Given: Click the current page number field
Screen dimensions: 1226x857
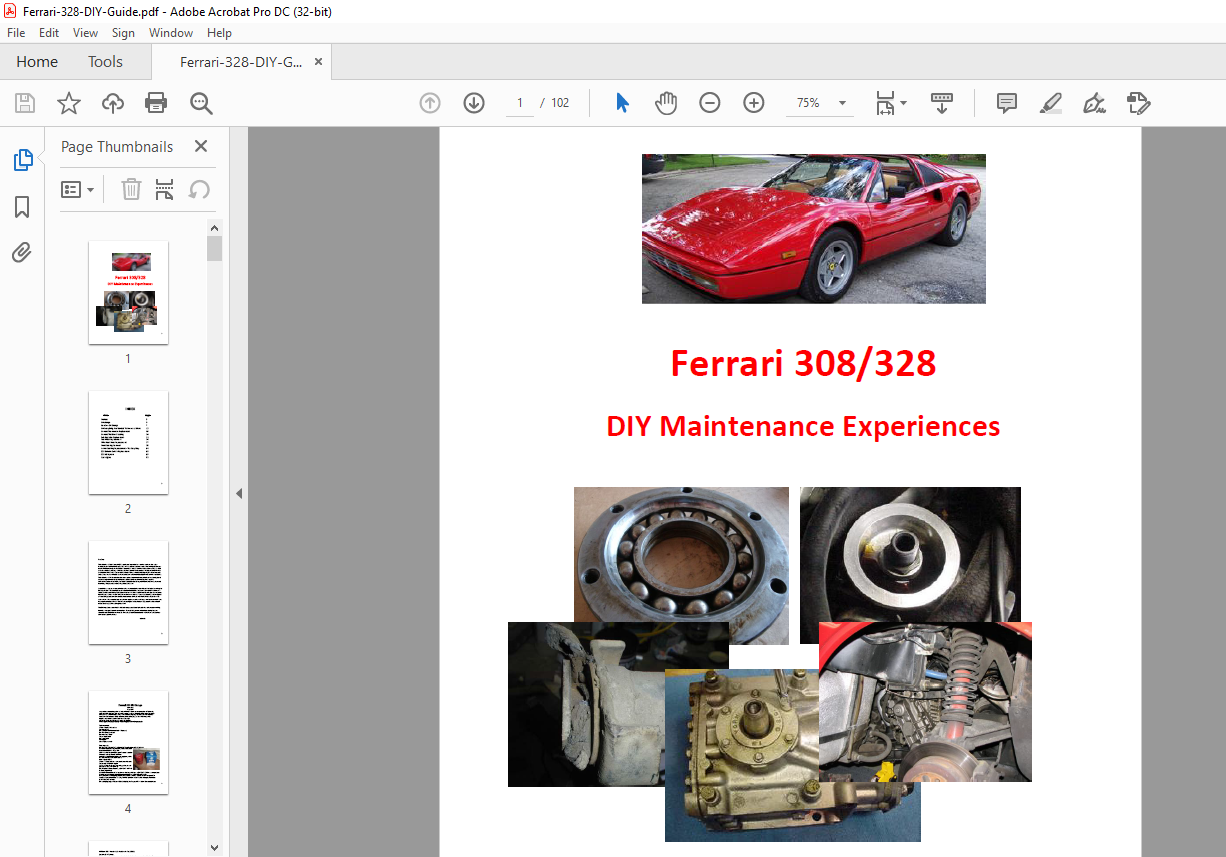Looking at the screenshot, I should point(520,103).
